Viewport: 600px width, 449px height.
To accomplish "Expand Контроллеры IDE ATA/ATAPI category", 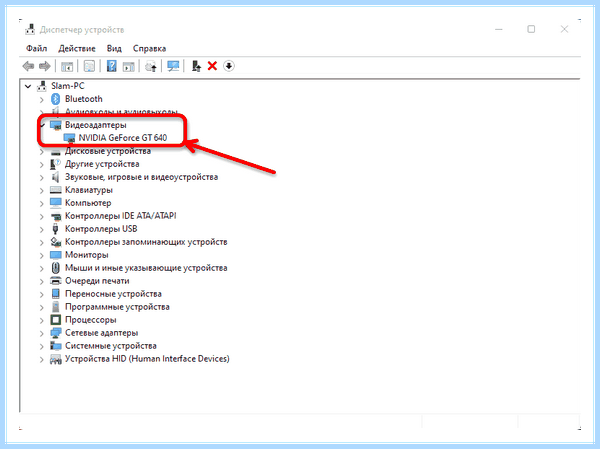I will click(42, 217).
